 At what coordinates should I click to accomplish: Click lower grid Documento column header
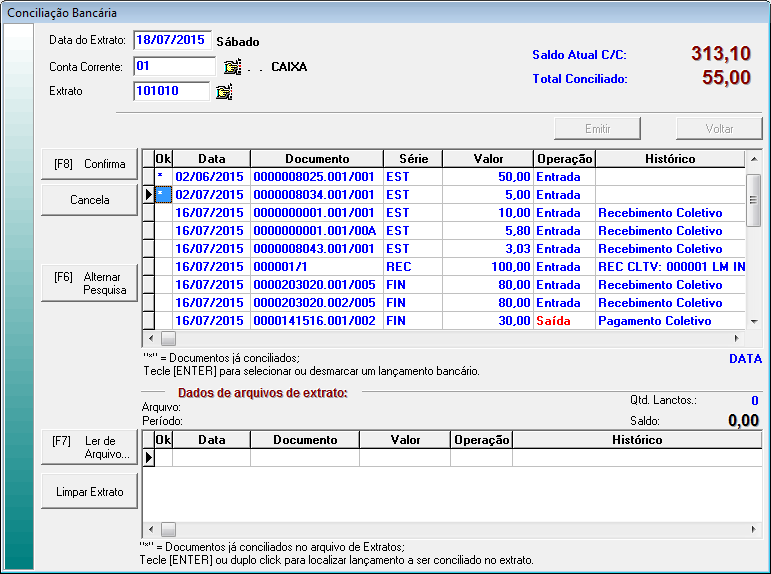point(305,440)
